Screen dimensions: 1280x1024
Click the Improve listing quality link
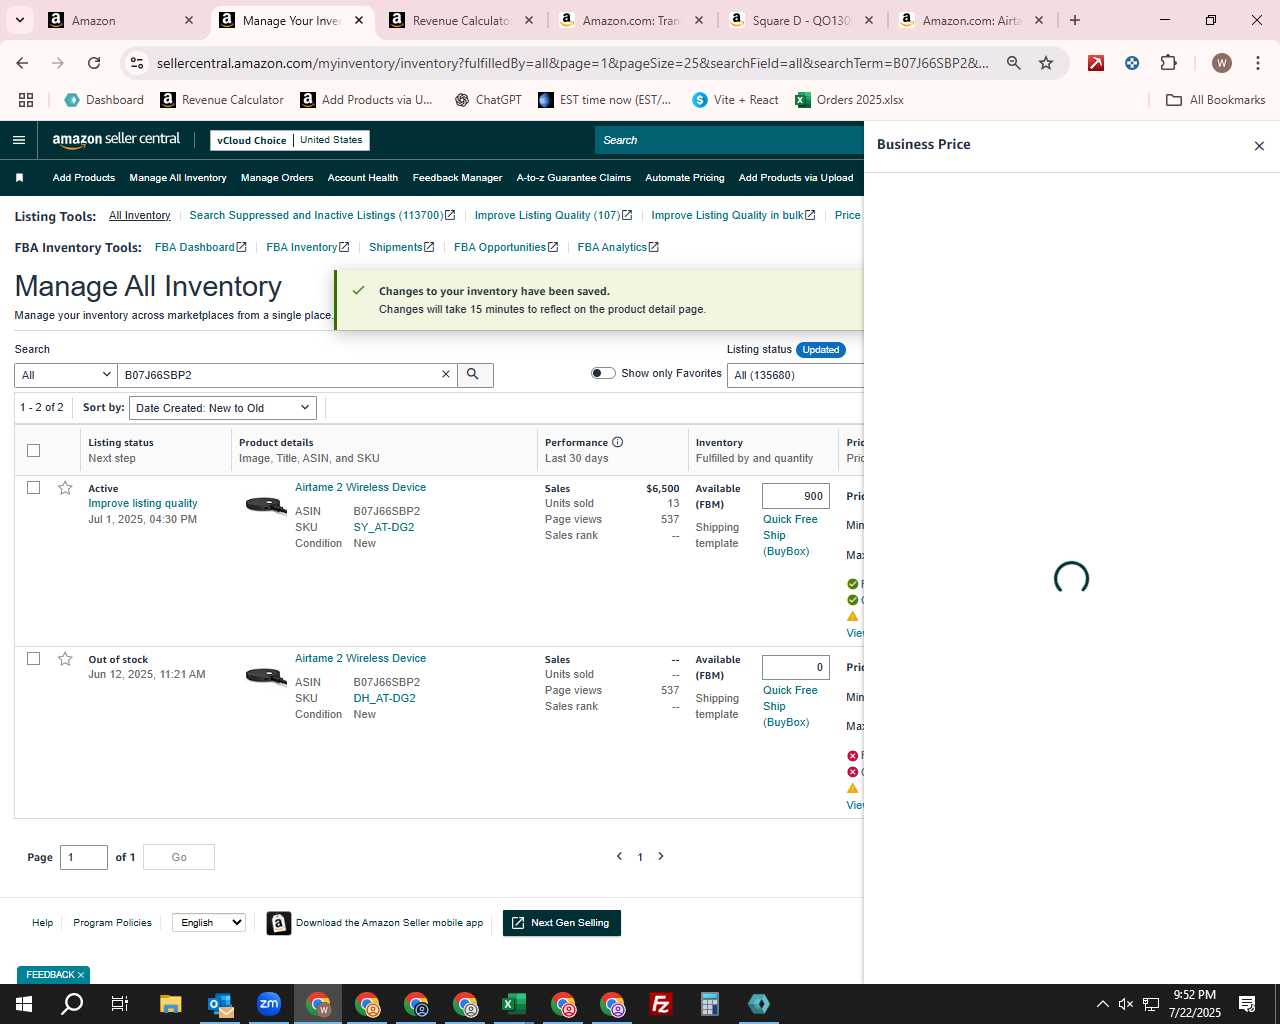(143, 503)
